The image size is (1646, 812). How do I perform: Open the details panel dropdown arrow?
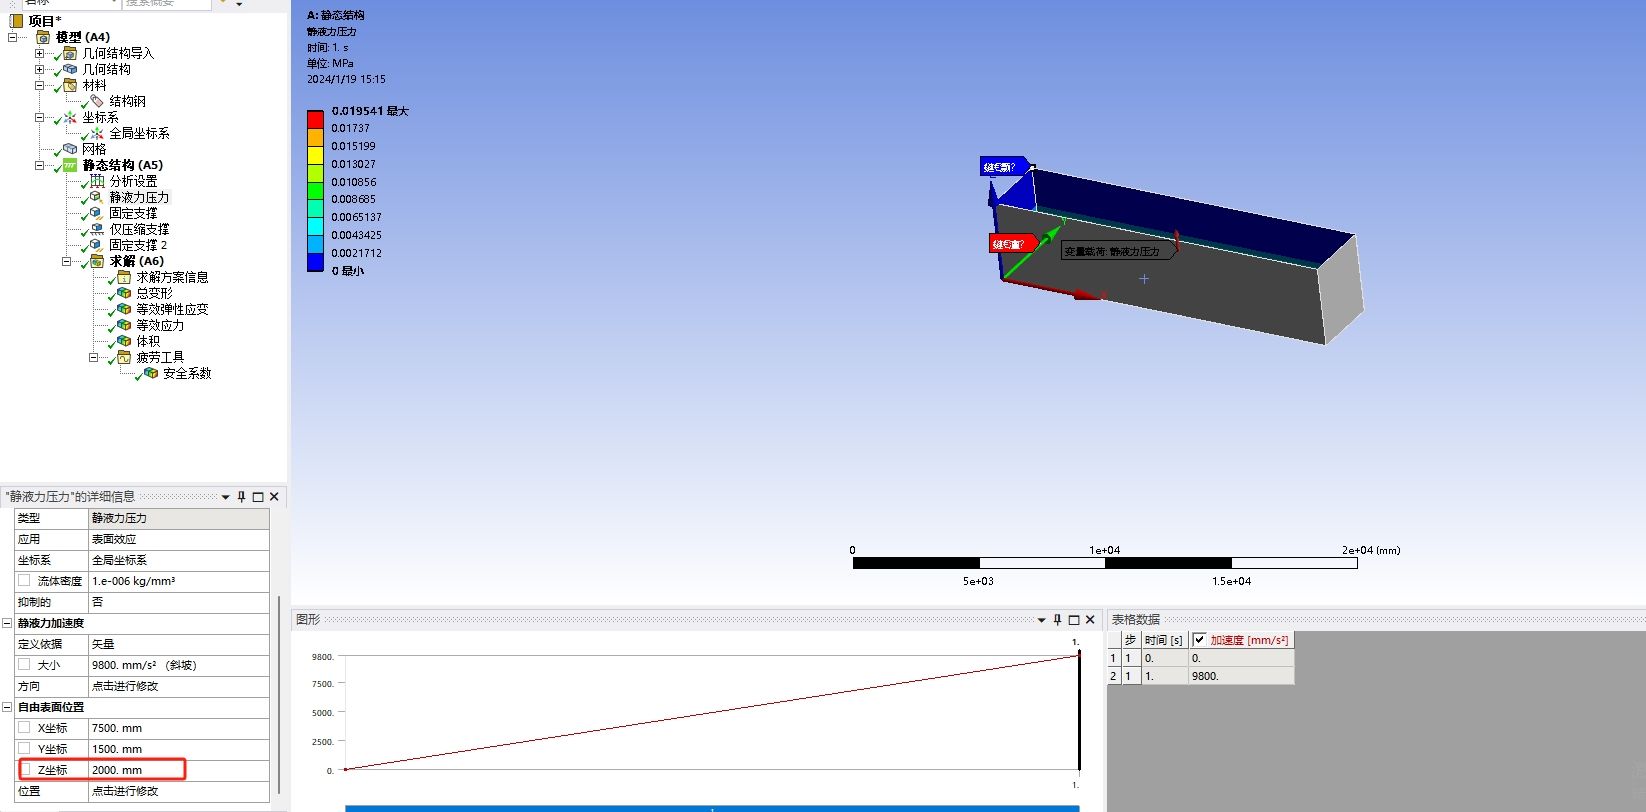[x=226, y=497]
